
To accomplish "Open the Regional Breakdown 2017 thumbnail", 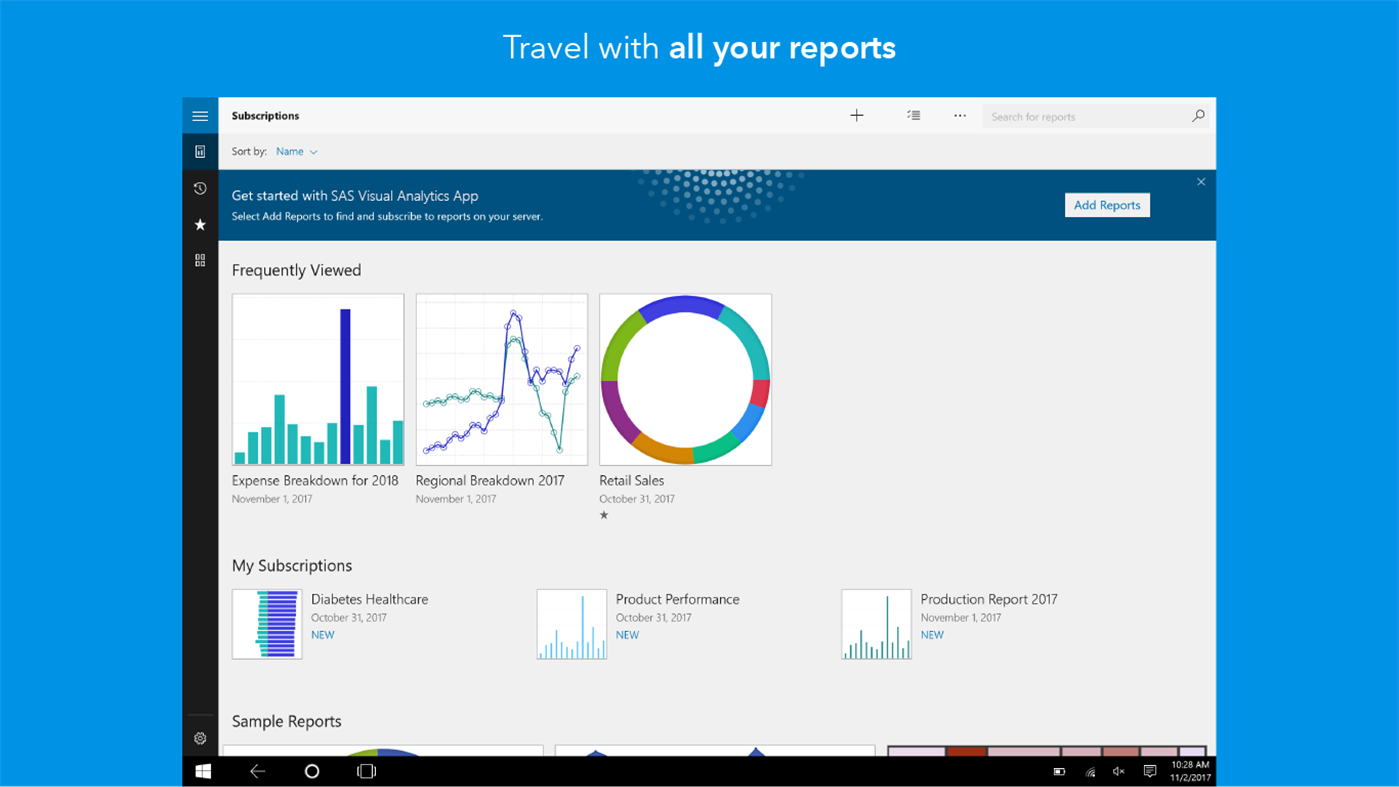I will pos(501,378).
